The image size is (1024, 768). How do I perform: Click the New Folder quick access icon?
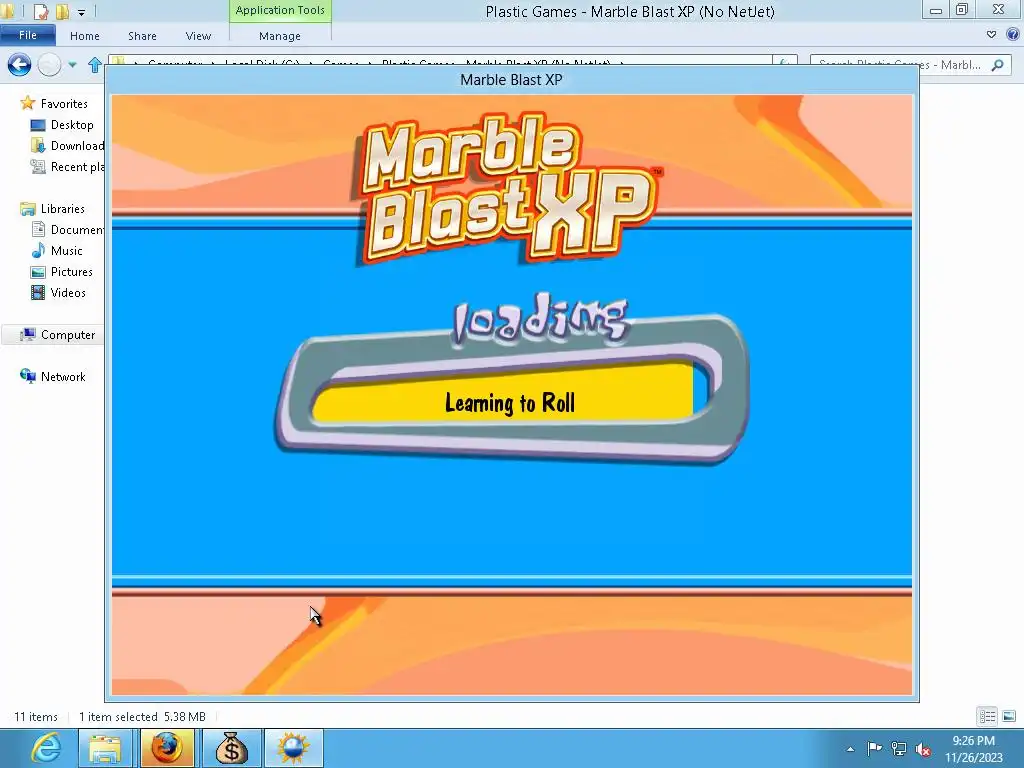pyautogui.click(x=62, y=11)
